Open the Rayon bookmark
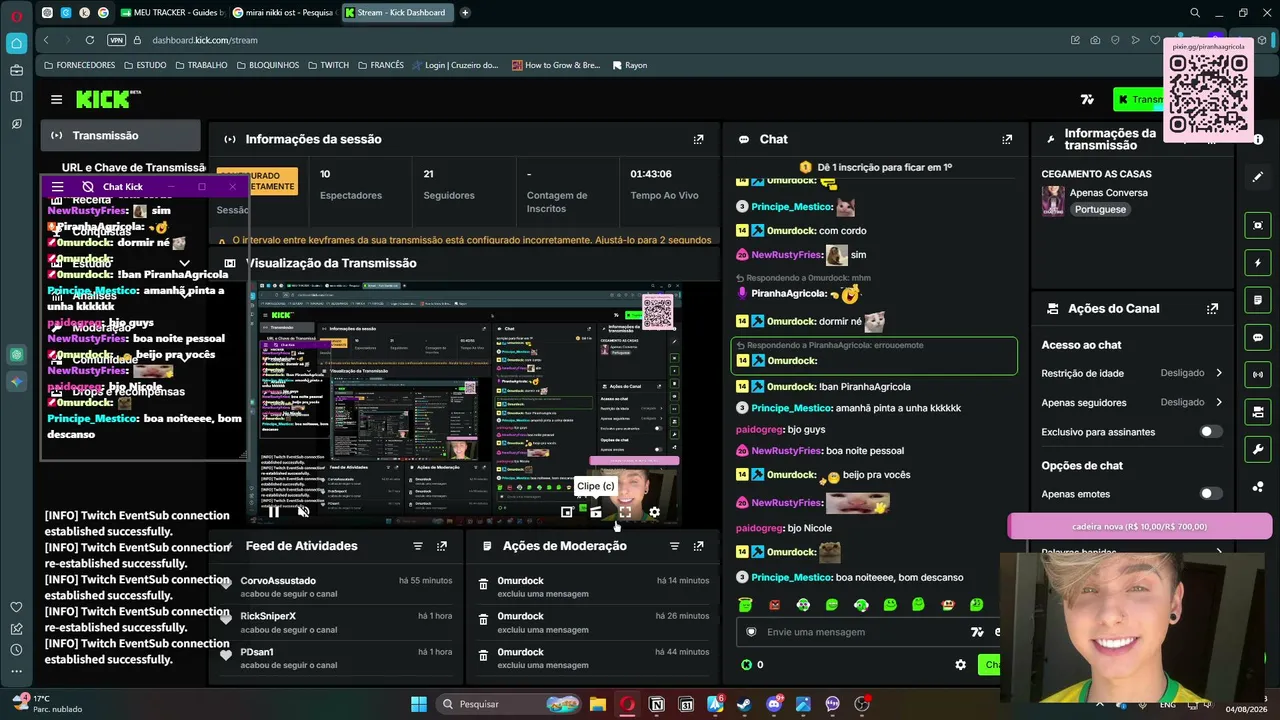 point(629,65)
